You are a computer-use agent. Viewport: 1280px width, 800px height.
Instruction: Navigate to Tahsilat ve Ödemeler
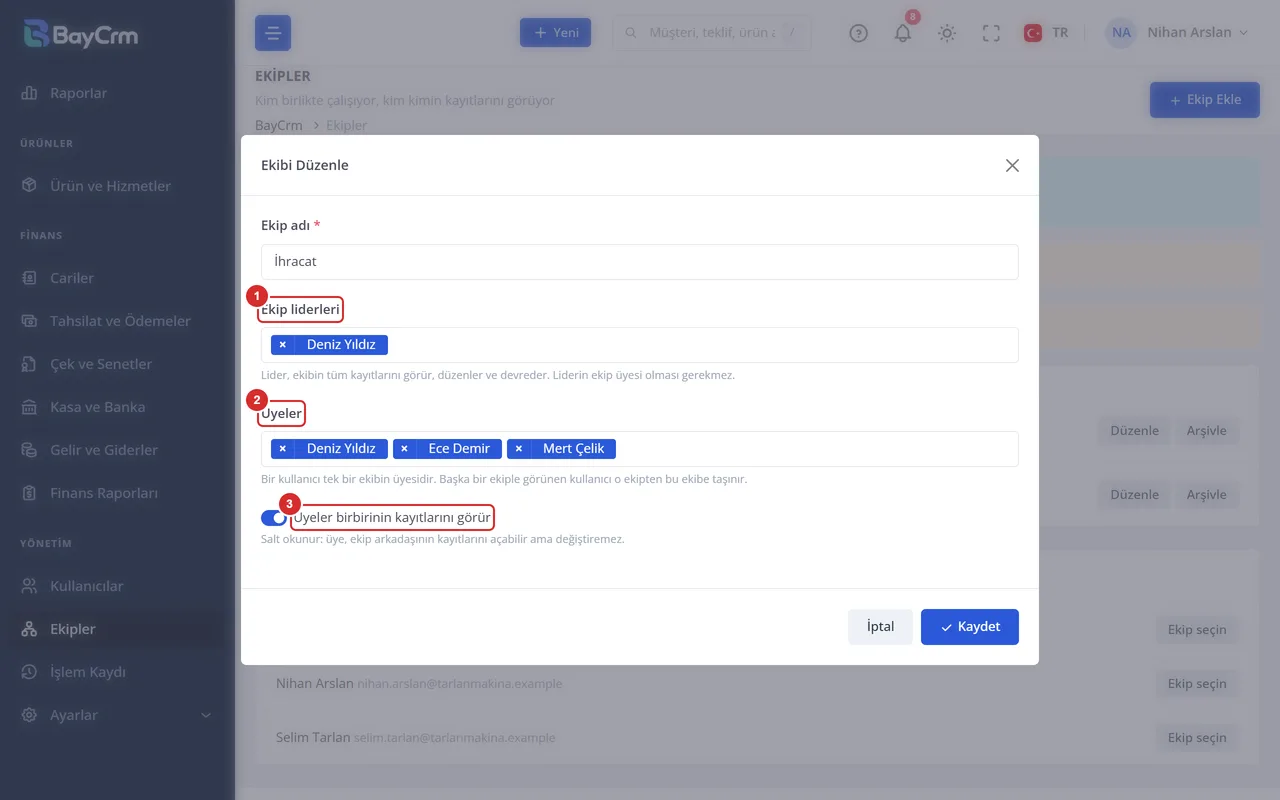tap(117, 321)
